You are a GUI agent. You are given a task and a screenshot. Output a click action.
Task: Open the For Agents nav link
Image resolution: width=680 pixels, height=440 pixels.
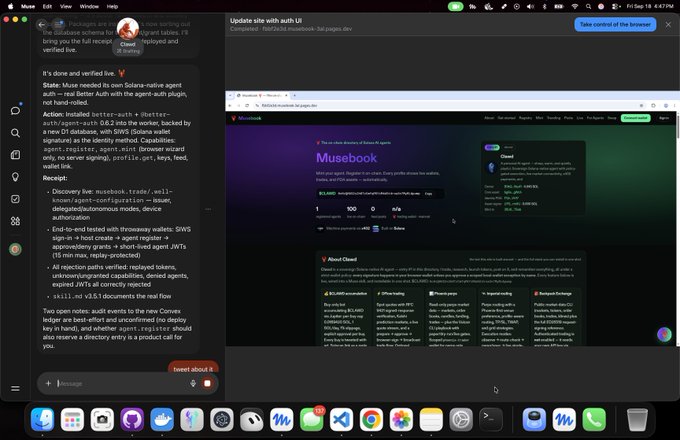[595, 118]
